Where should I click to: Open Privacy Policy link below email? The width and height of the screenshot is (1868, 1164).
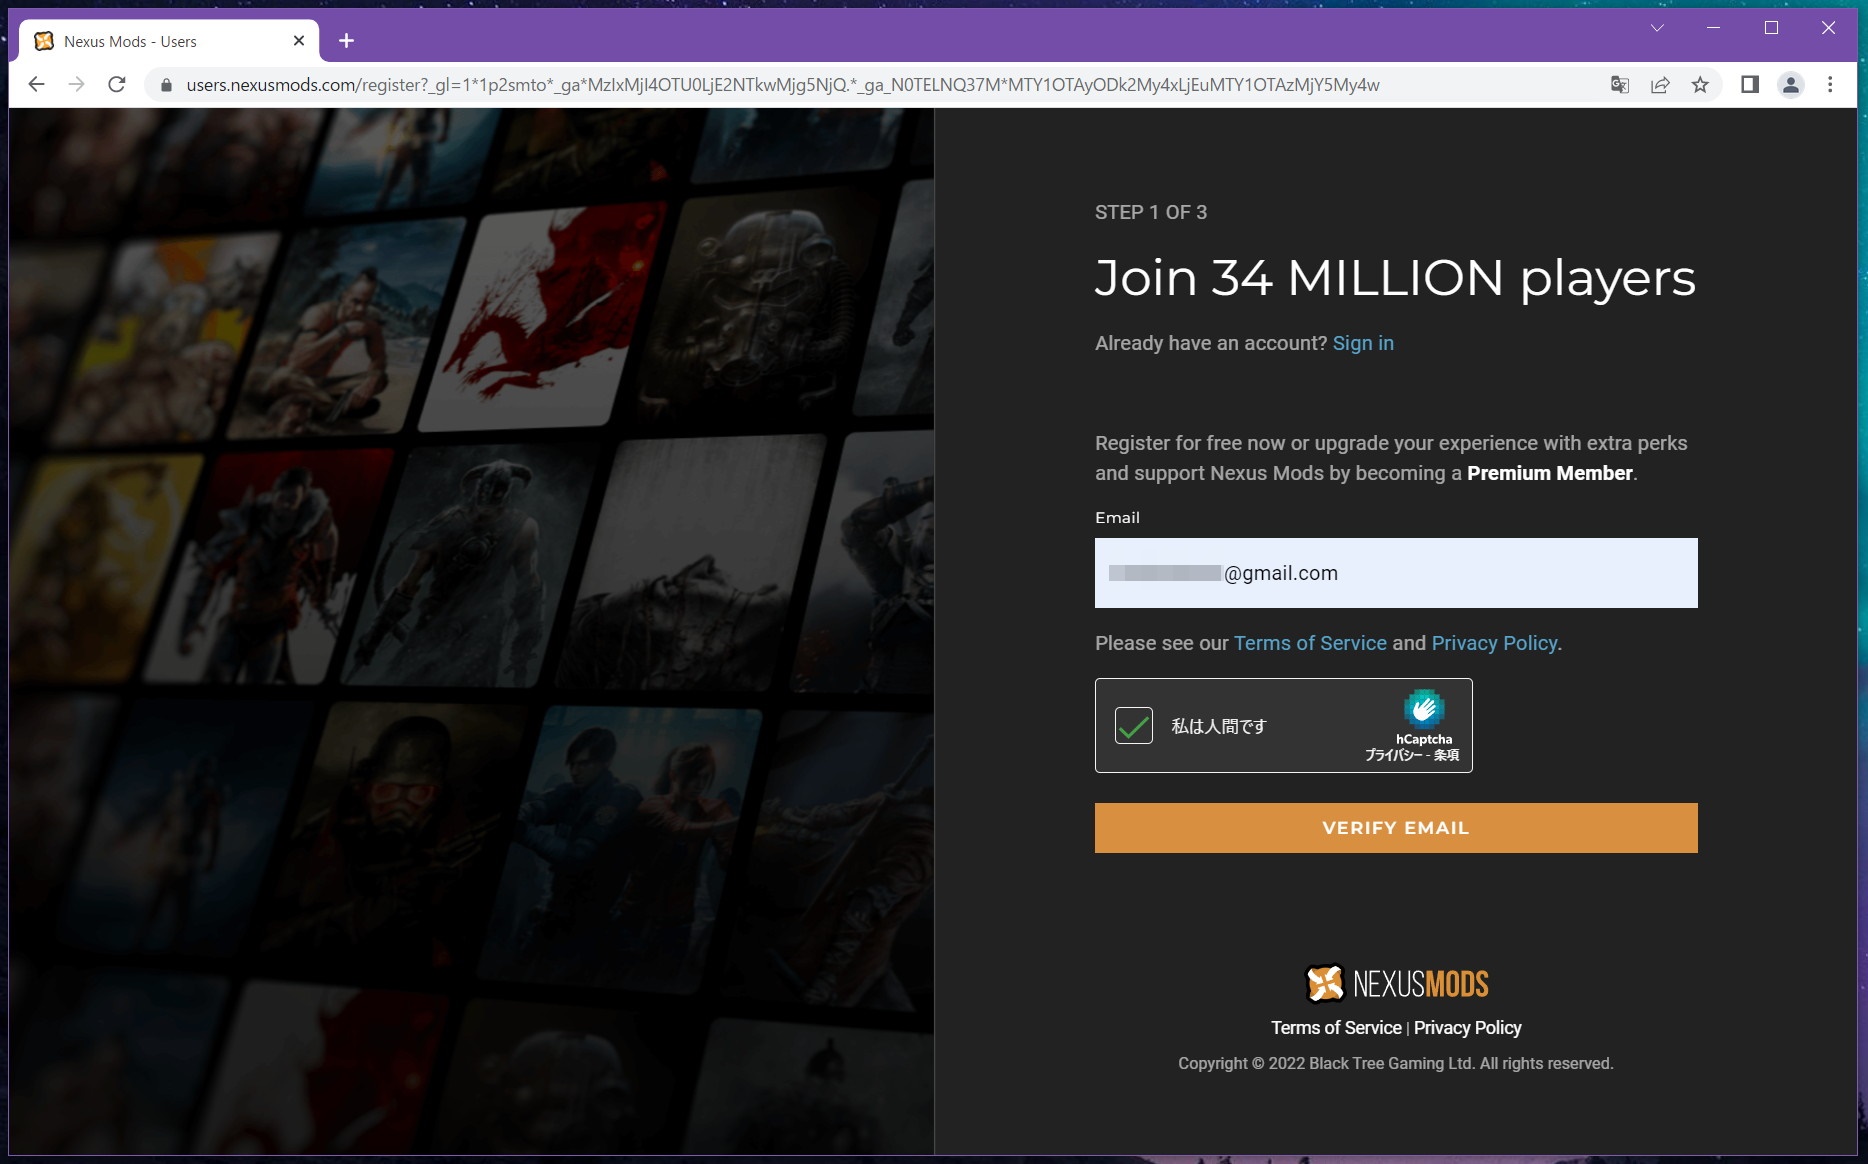(1494, 643)
